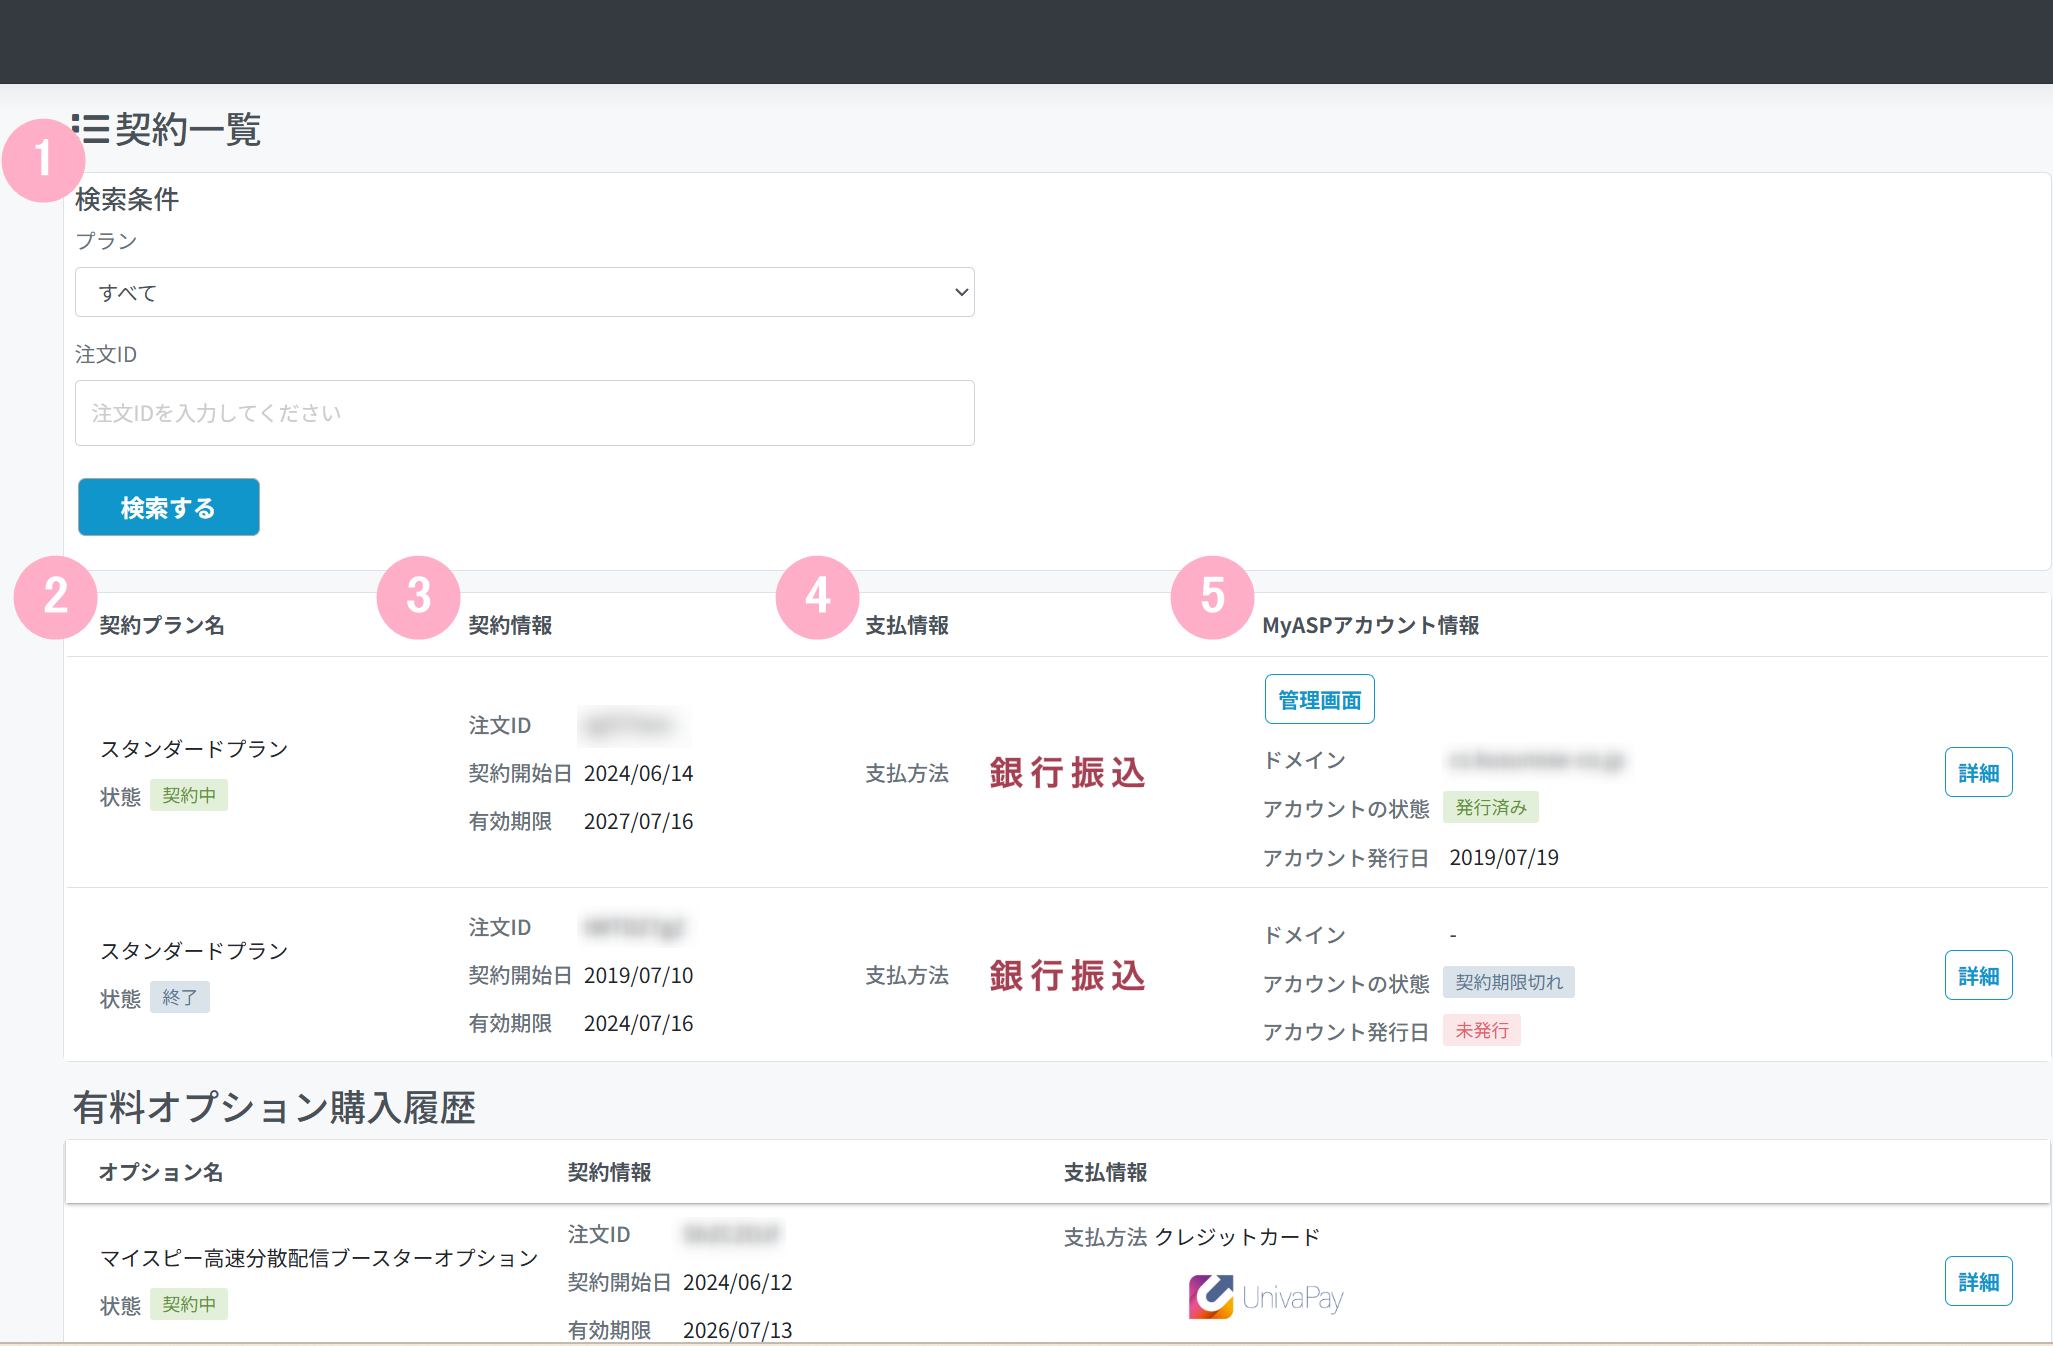Focus the 注文ID input field
2053x1346 pixels.
point(524,413)
